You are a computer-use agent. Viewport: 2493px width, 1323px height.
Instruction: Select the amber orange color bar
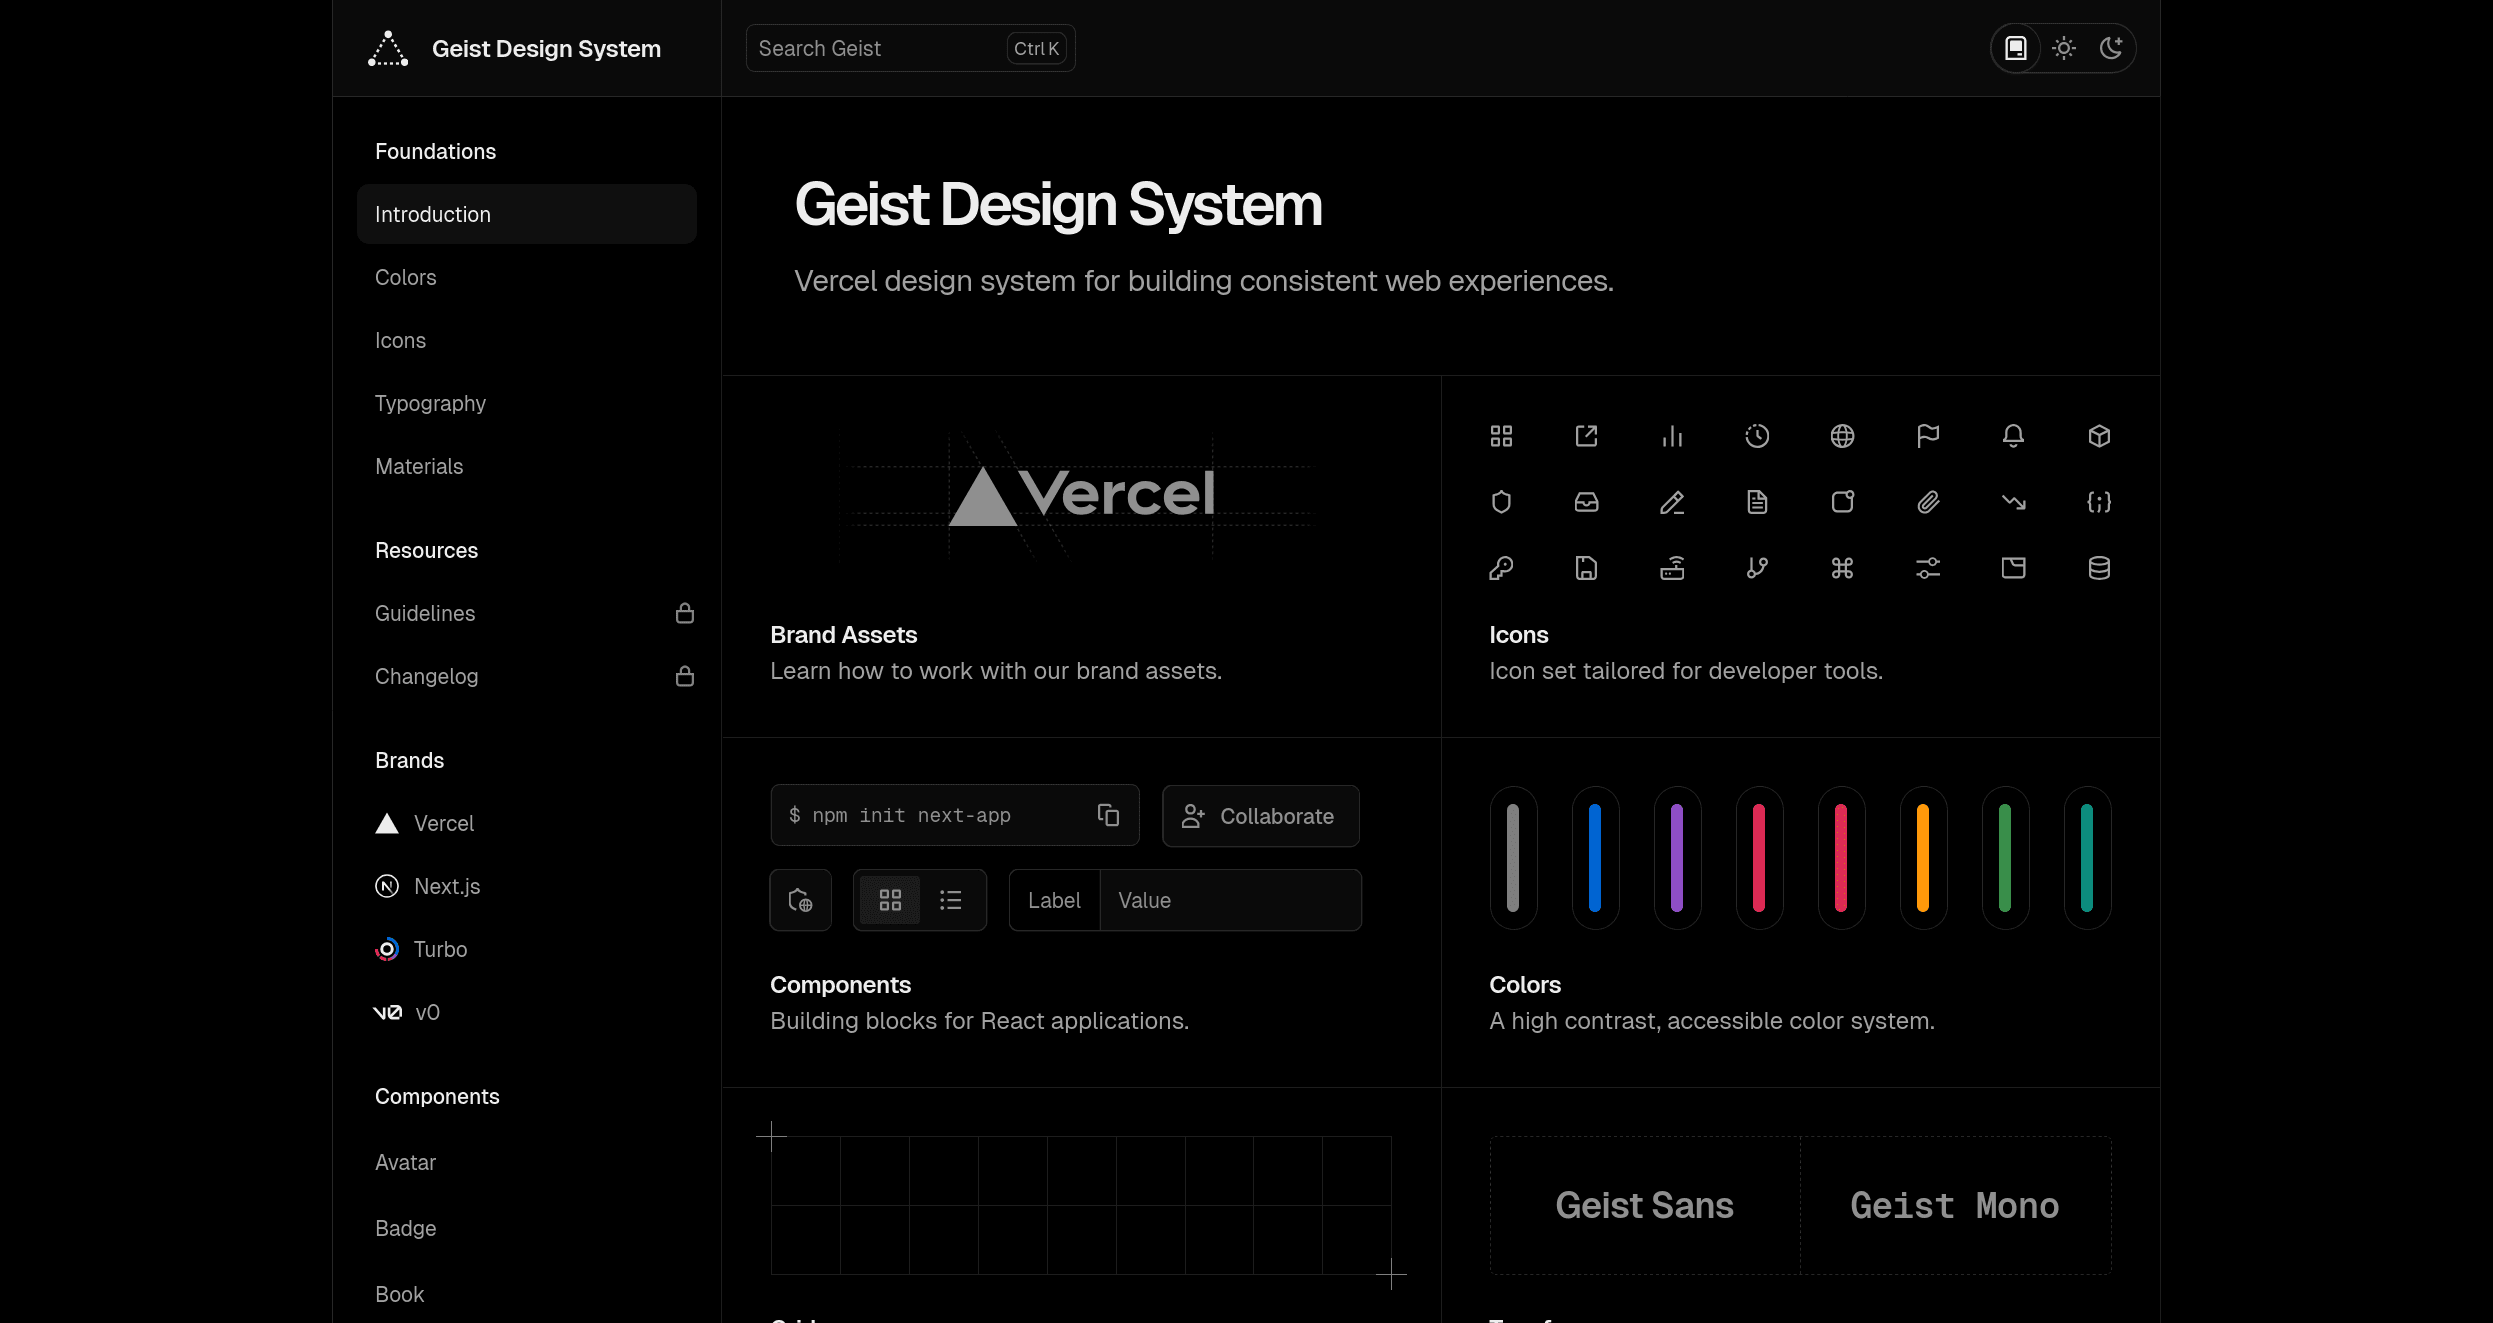pos(1923,857)
